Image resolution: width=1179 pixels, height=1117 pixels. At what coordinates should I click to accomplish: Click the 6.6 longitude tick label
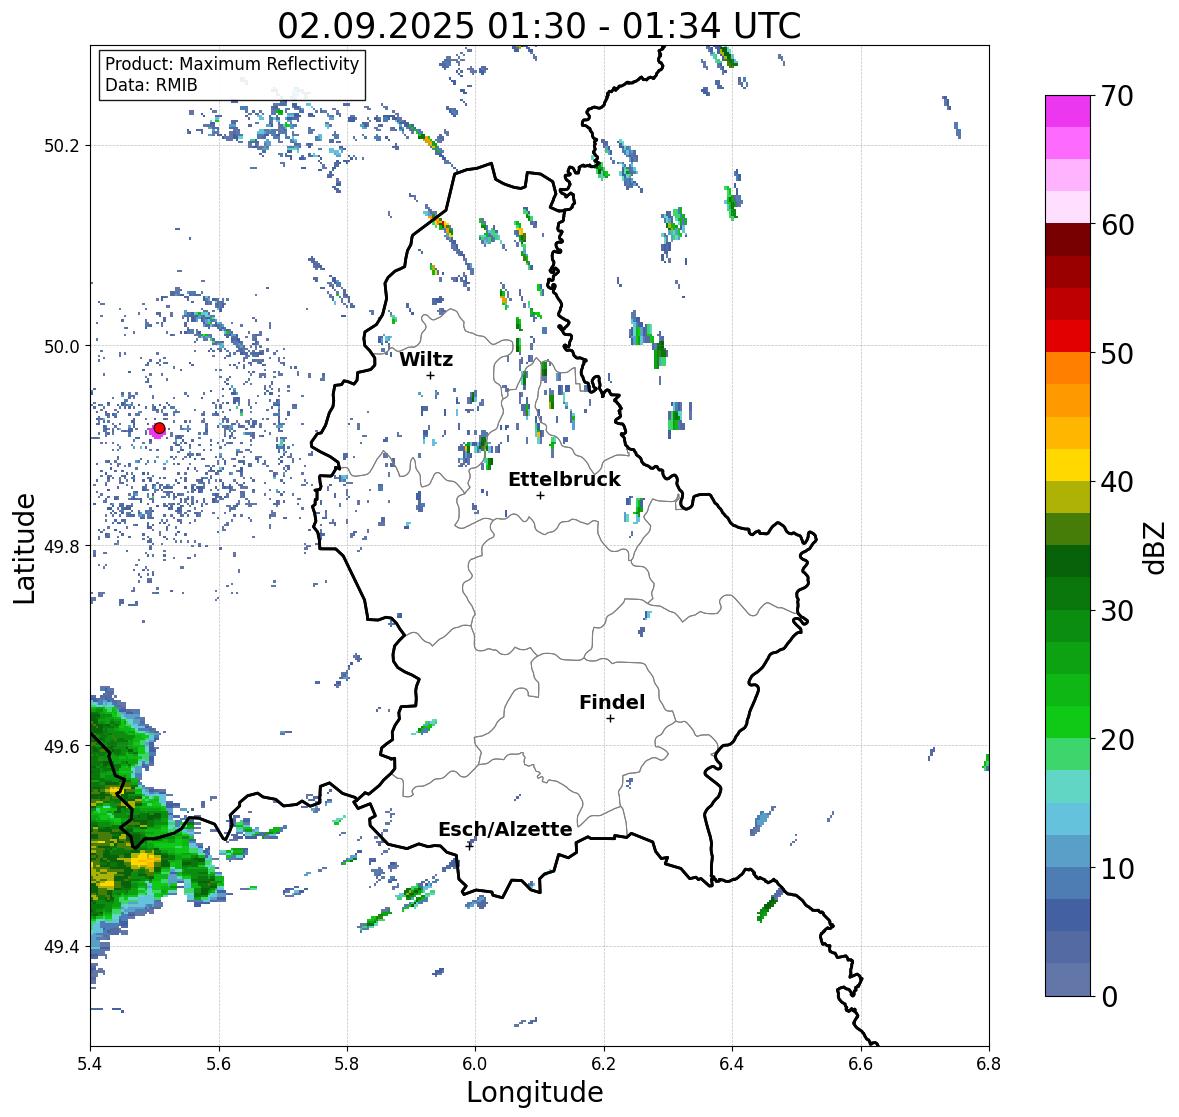tap(861, 1063)
